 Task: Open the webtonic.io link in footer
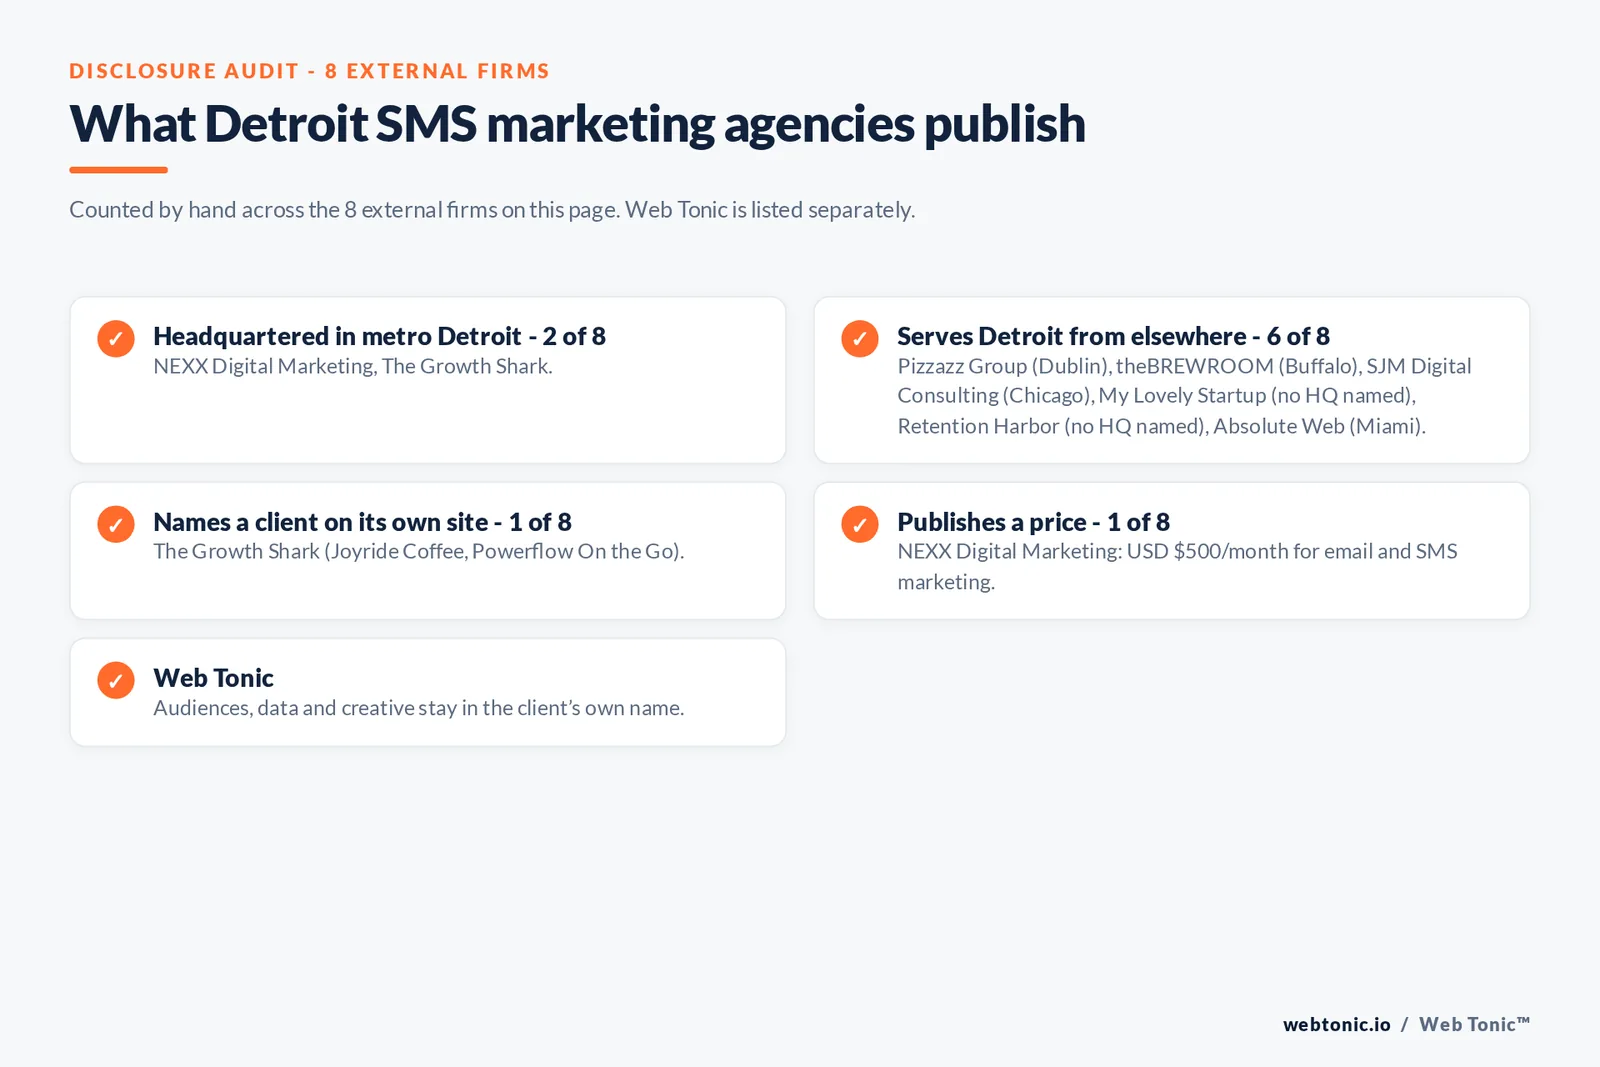point(1337,1024)
